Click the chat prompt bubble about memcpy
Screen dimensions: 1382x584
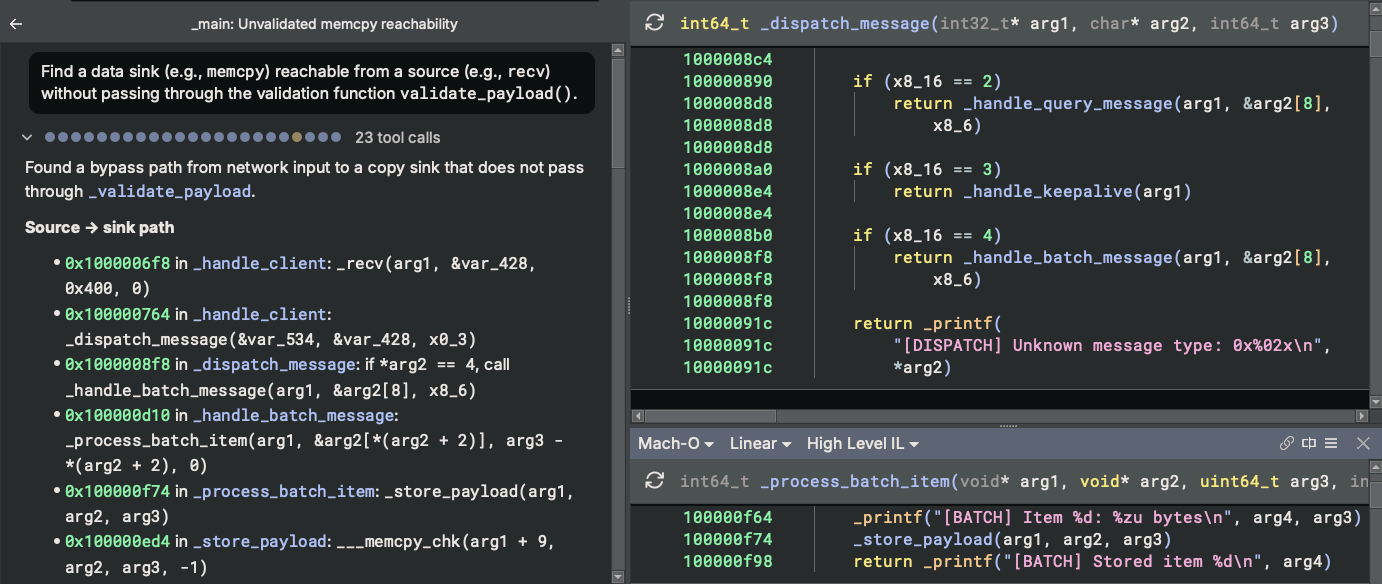[312, 83]
